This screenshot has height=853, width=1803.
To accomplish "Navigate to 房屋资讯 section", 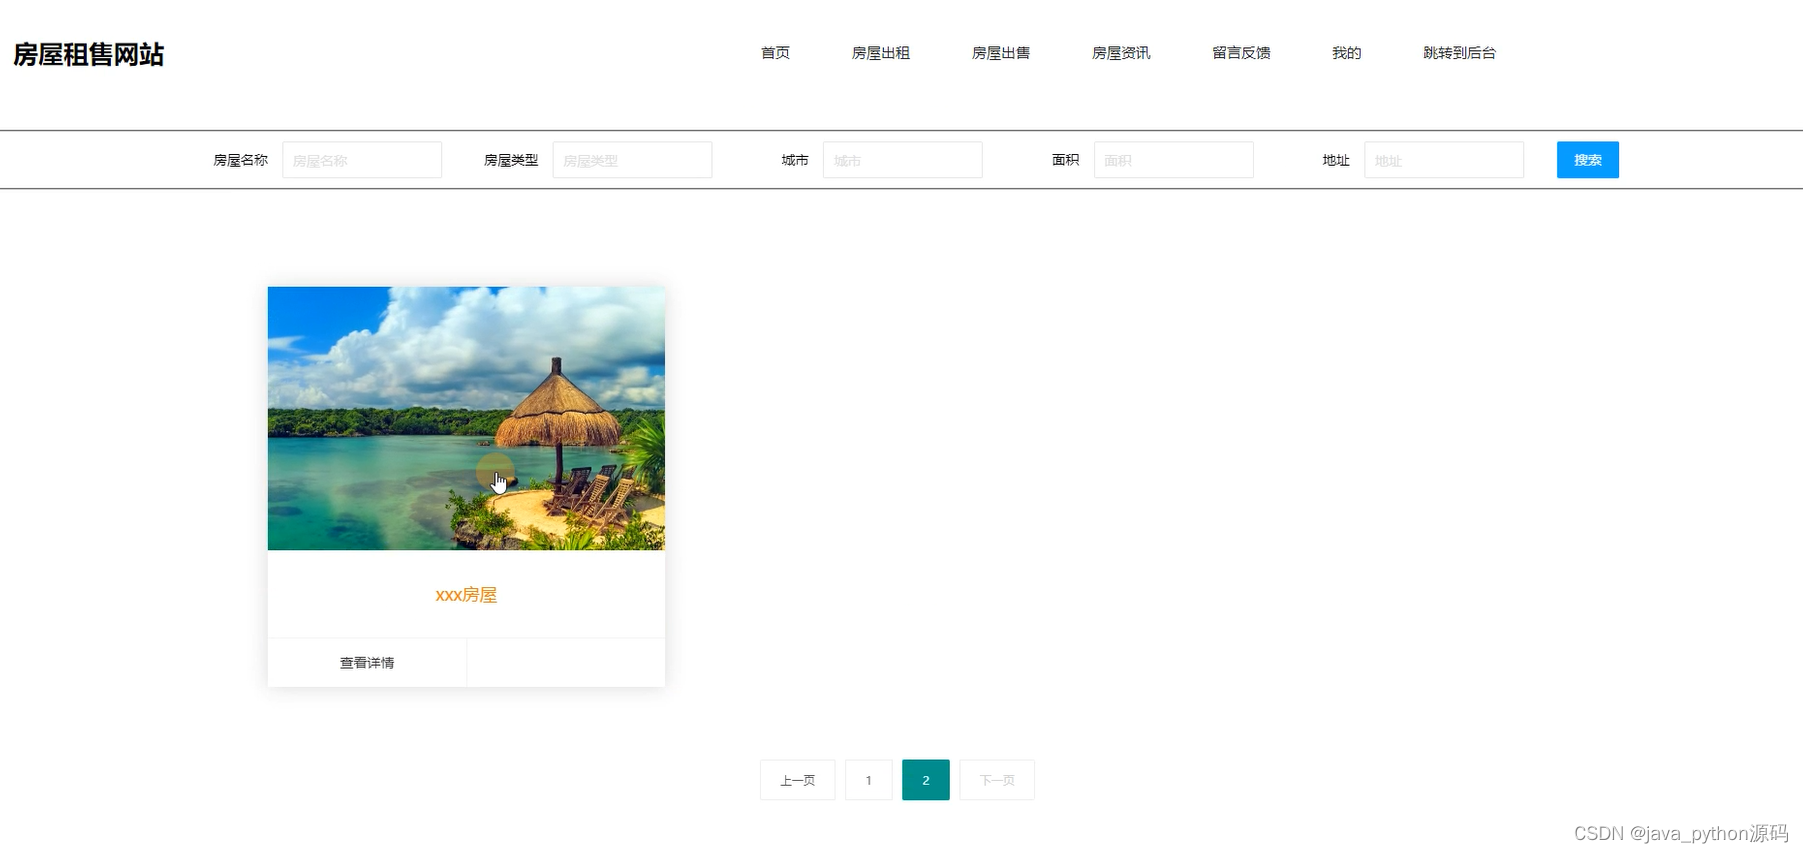I will pyautogui.click(x=1120, y=53).
